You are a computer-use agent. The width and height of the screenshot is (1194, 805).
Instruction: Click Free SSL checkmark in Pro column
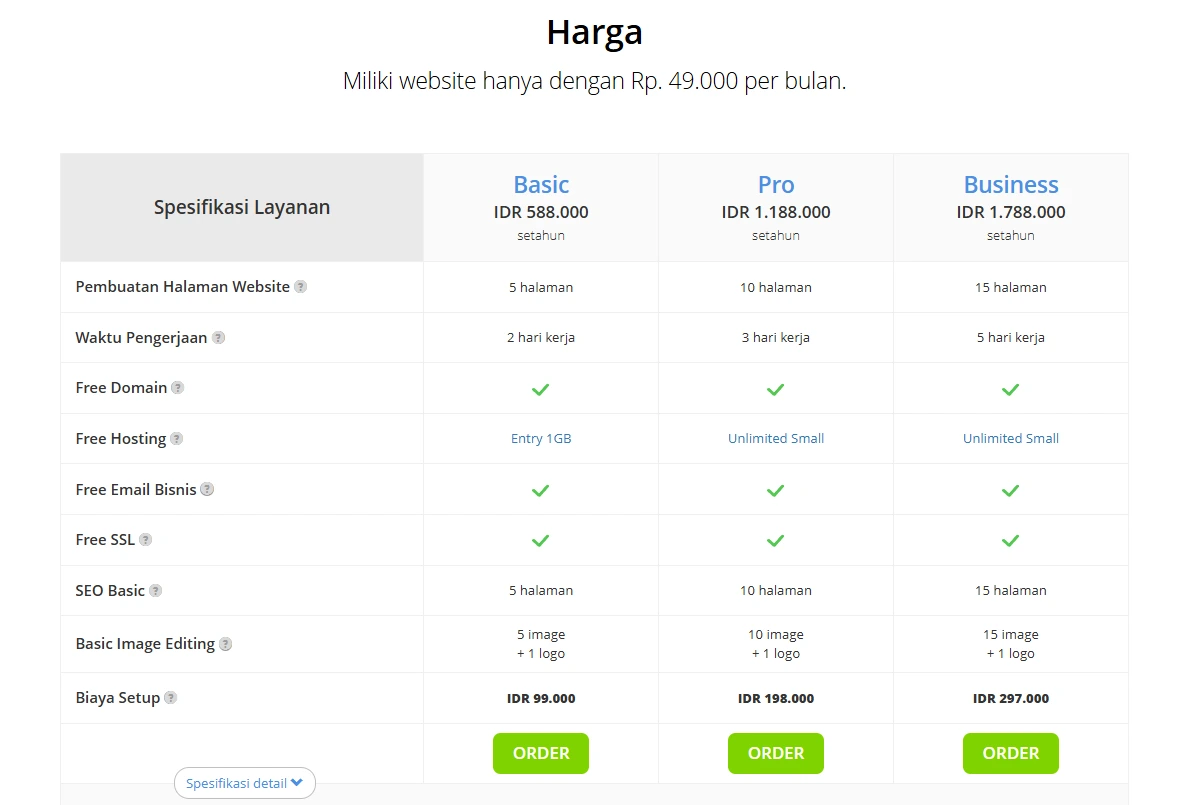pyautogui.click(x=775, y=541)
